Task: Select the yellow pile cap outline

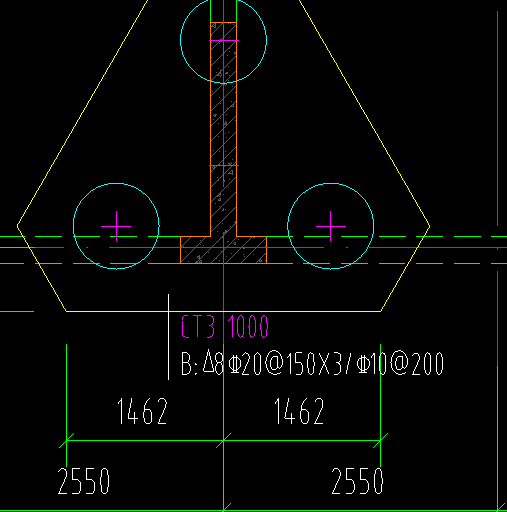Action: click(223, 156)
